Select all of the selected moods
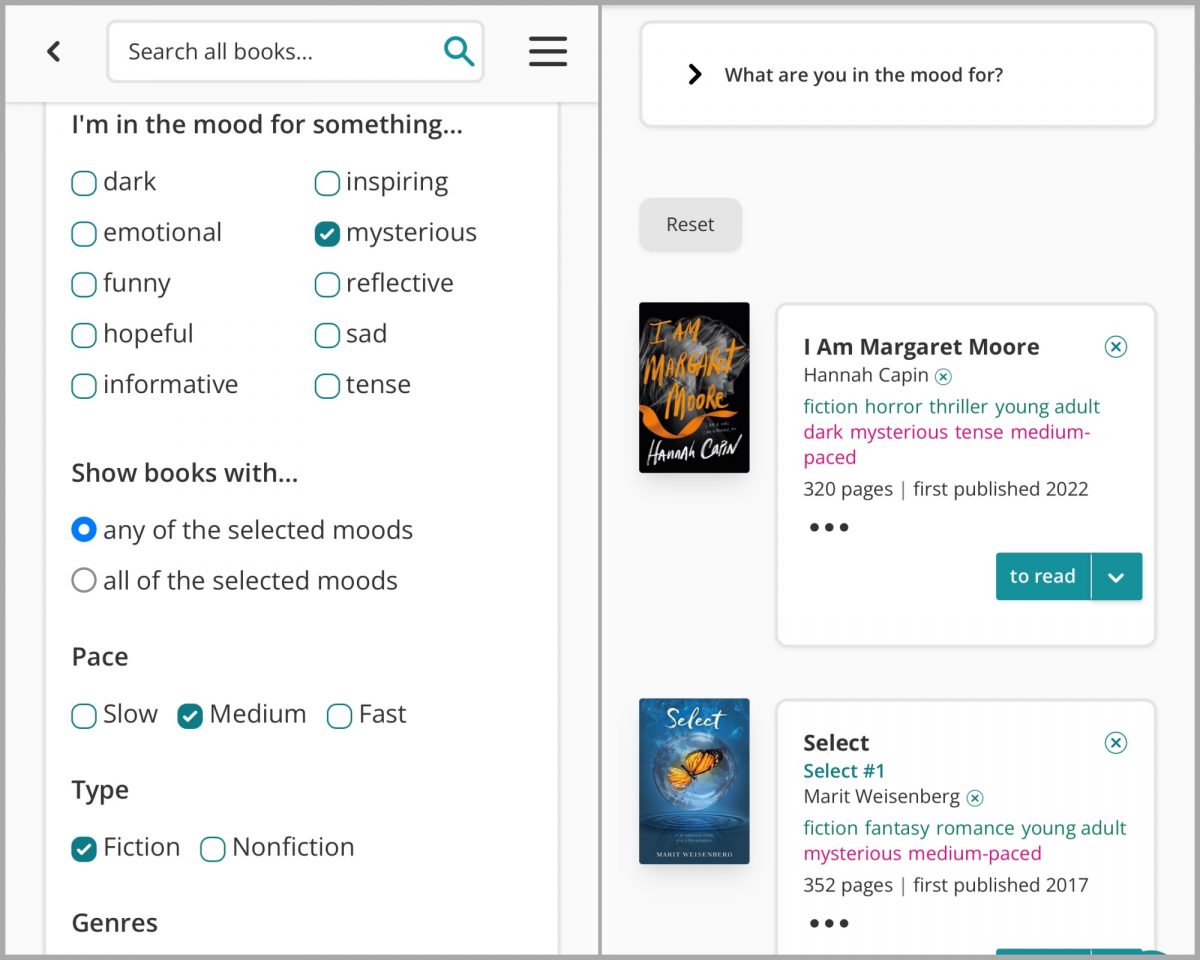The image size is (1200, 960). tap(84, 581)
